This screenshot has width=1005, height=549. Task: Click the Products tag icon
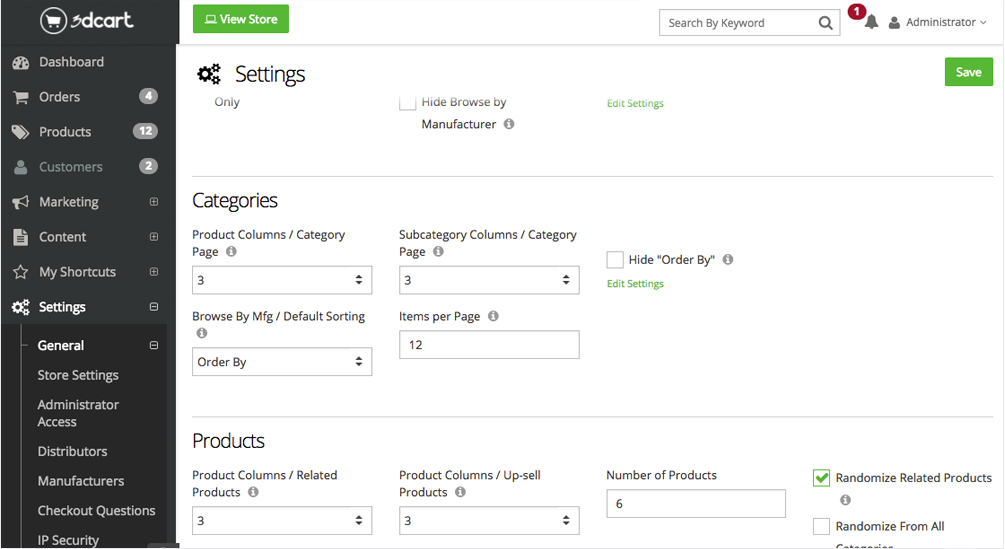[x=20, y=132]
